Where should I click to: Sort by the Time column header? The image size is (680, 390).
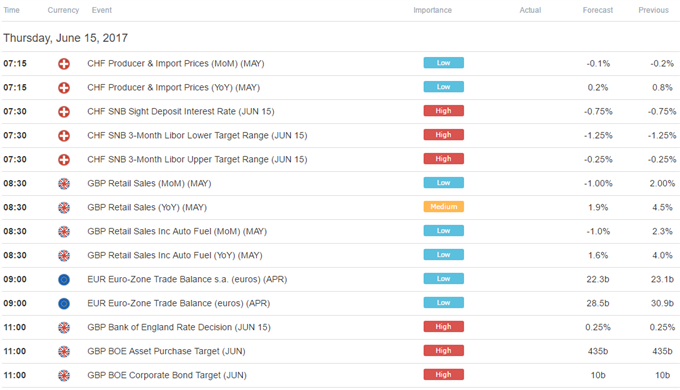11,10
